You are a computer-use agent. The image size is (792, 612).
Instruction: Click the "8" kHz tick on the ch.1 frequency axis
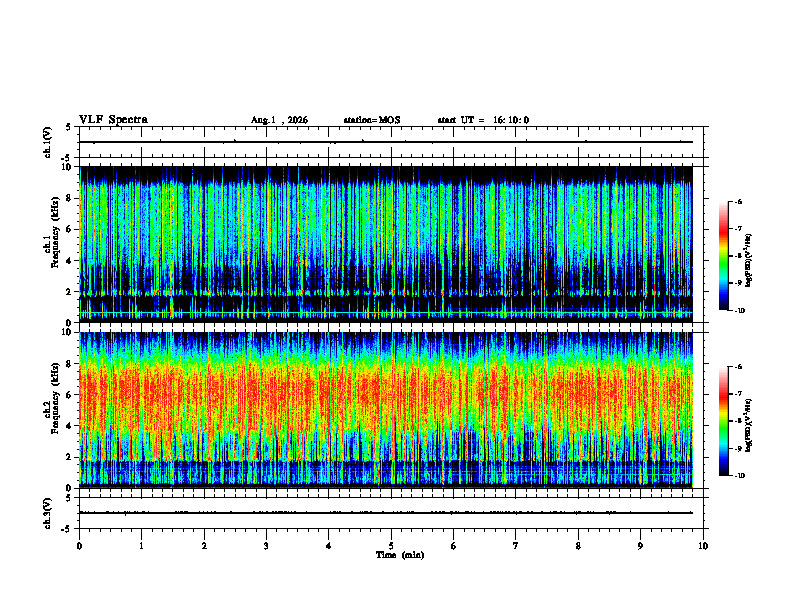click(69, 198)
